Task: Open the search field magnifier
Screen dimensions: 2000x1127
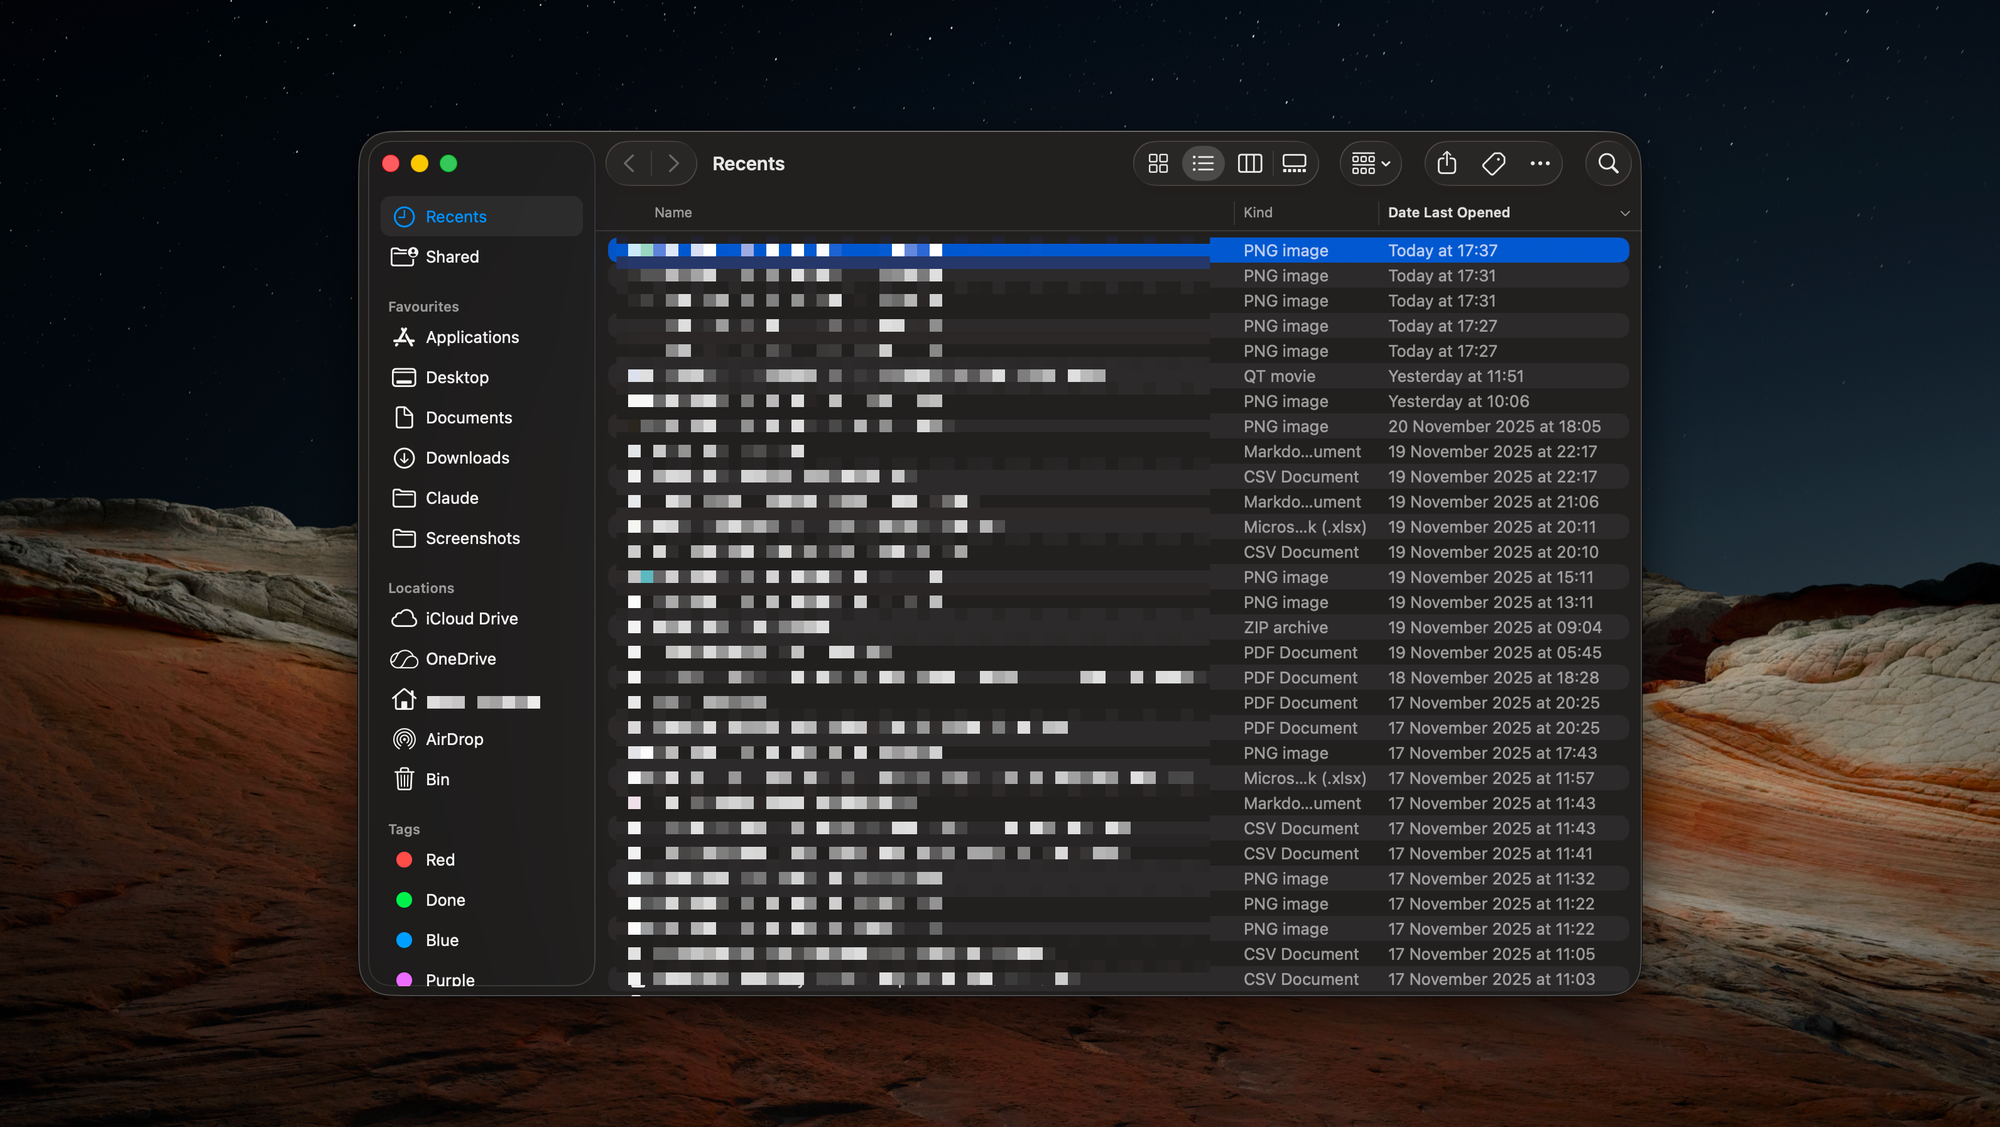Action: coord(1608,163)
